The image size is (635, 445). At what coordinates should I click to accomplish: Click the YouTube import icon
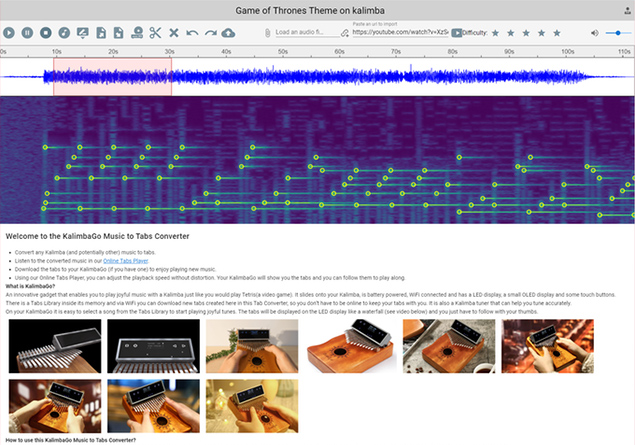pos(456,33)
